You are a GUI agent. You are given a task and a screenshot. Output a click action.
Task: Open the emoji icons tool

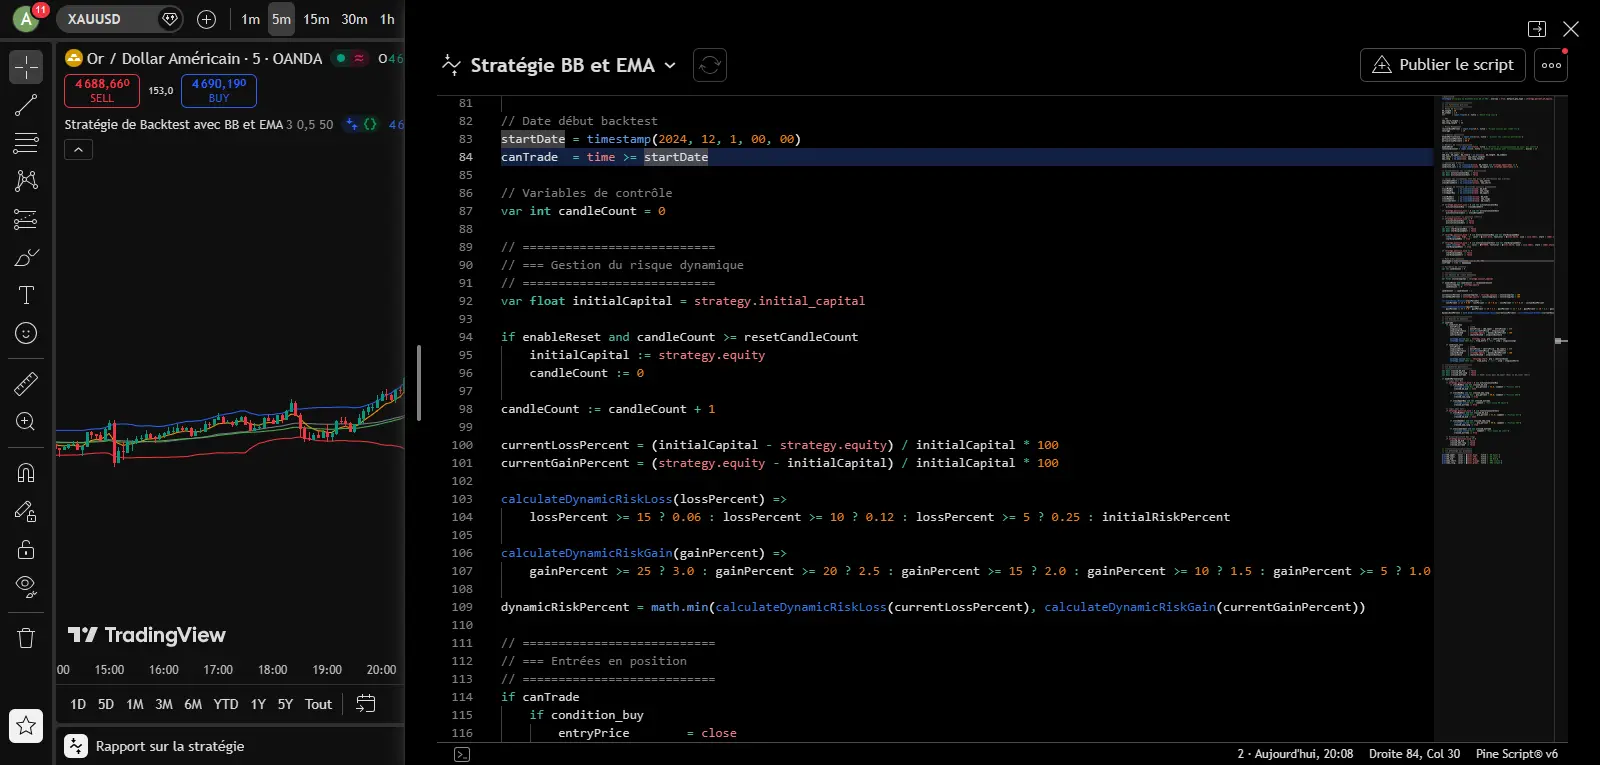coord(26,333)
